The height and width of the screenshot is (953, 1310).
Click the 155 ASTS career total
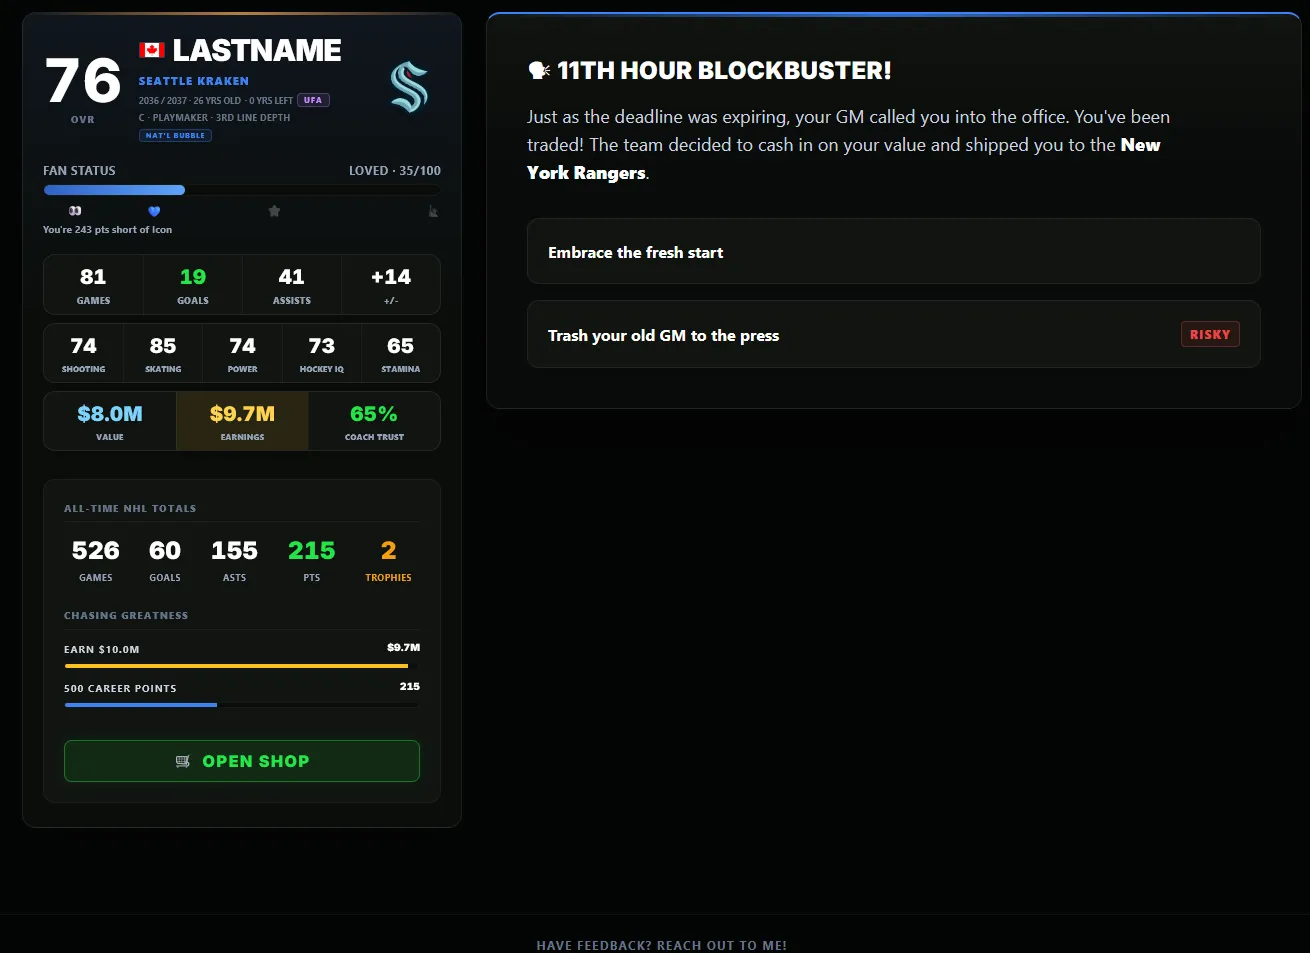tap(234, 560)
